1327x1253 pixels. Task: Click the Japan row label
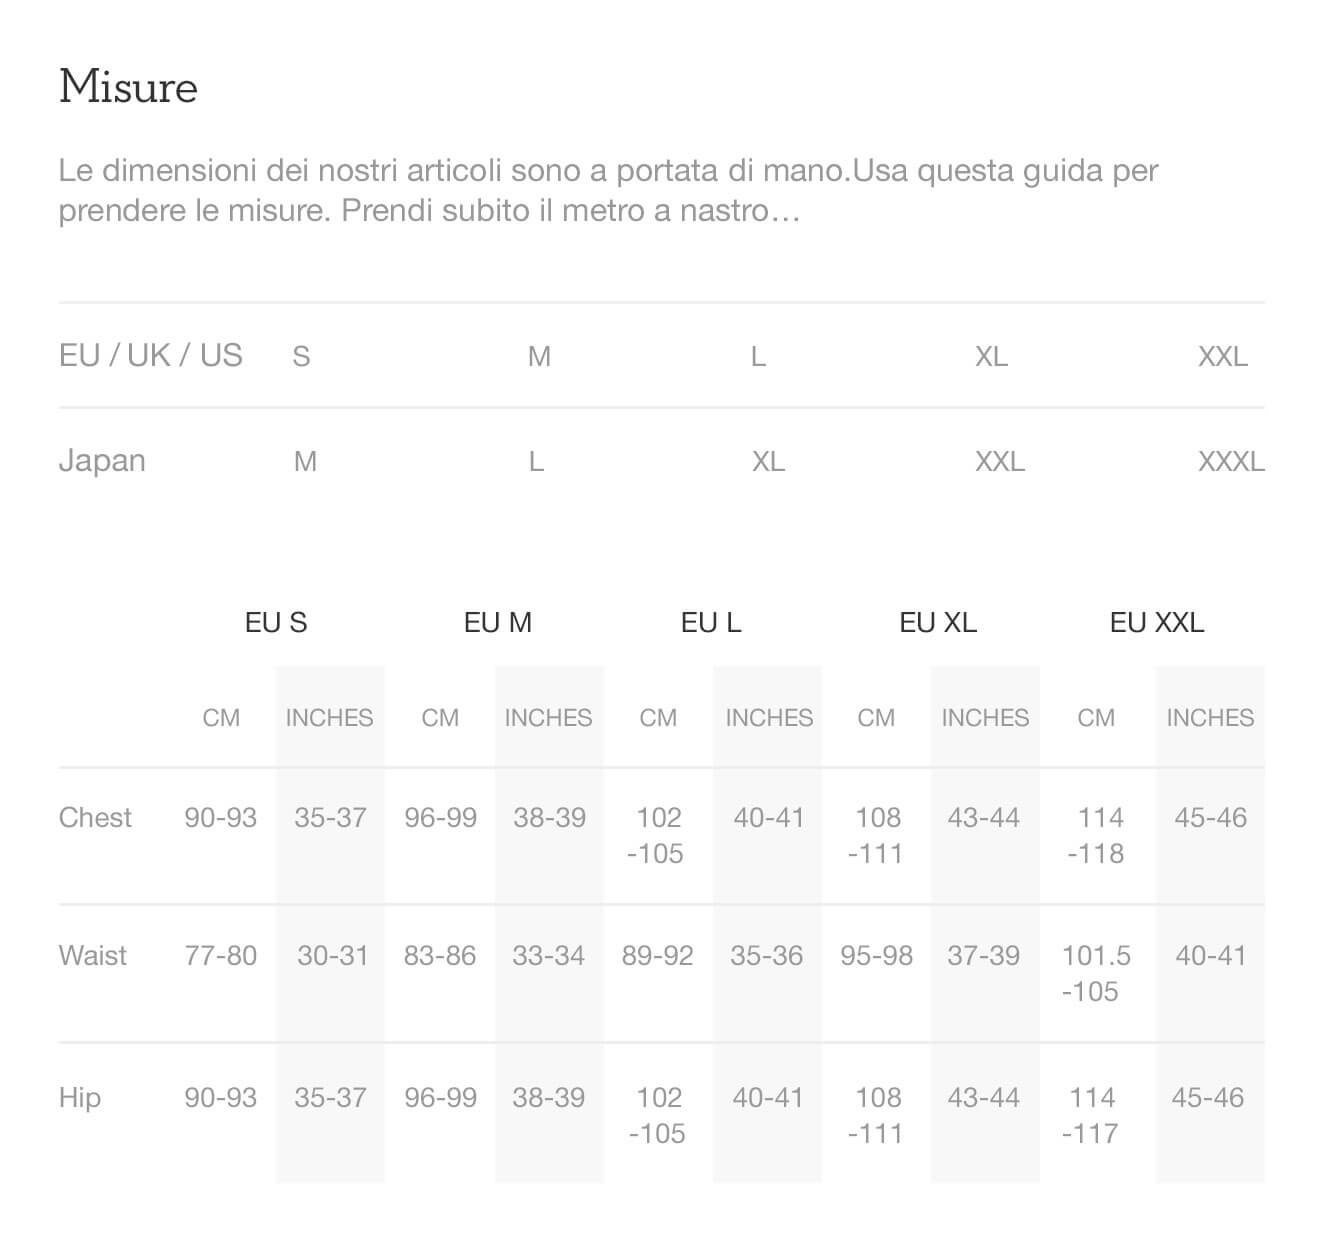tap(102, 461)
